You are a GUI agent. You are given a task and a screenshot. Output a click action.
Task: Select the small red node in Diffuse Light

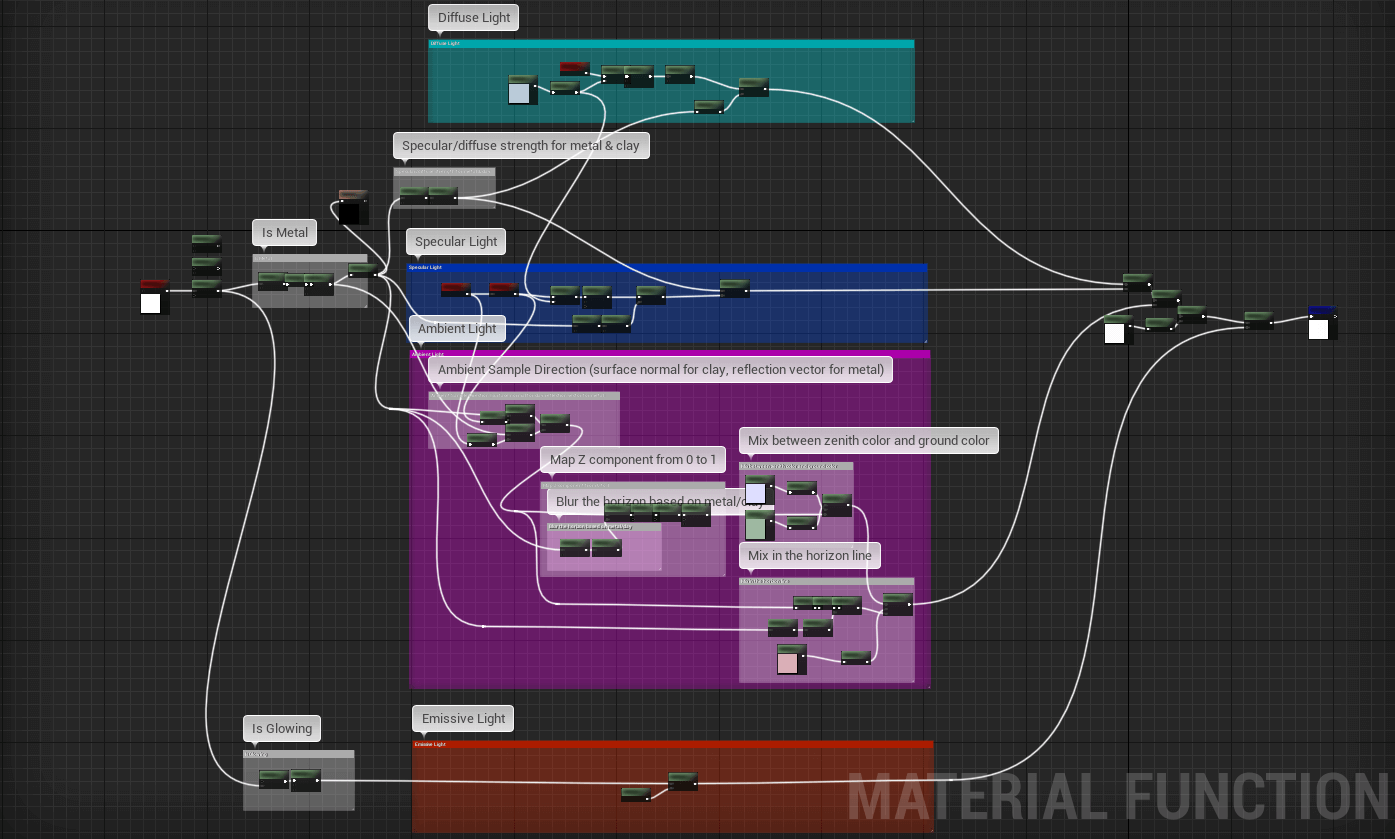point(574,68)
